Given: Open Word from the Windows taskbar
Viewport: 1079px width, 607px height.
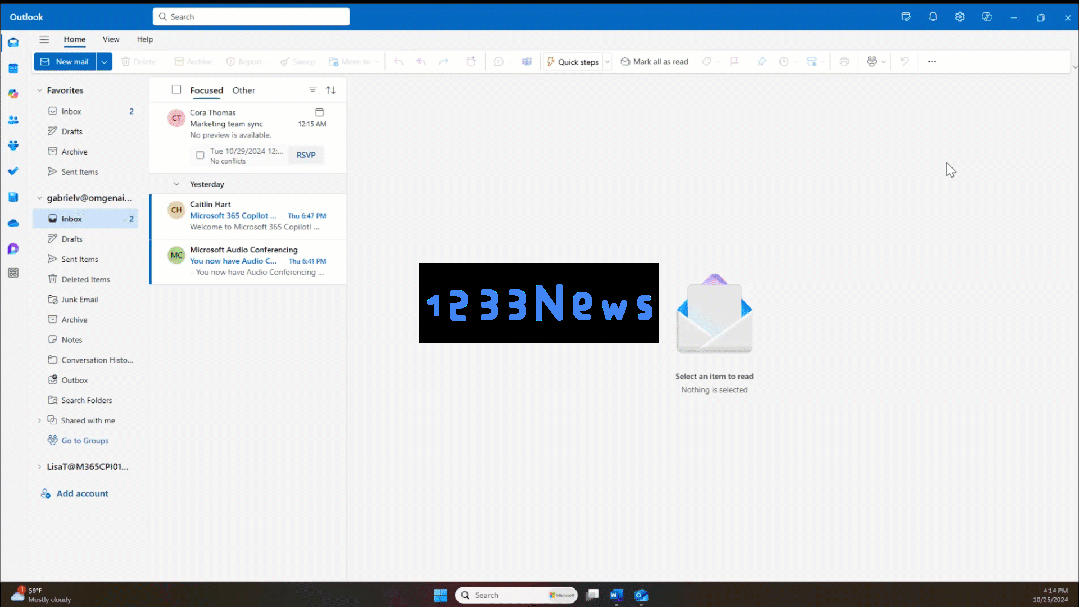Looking at the screenshot, I should 617,595.
